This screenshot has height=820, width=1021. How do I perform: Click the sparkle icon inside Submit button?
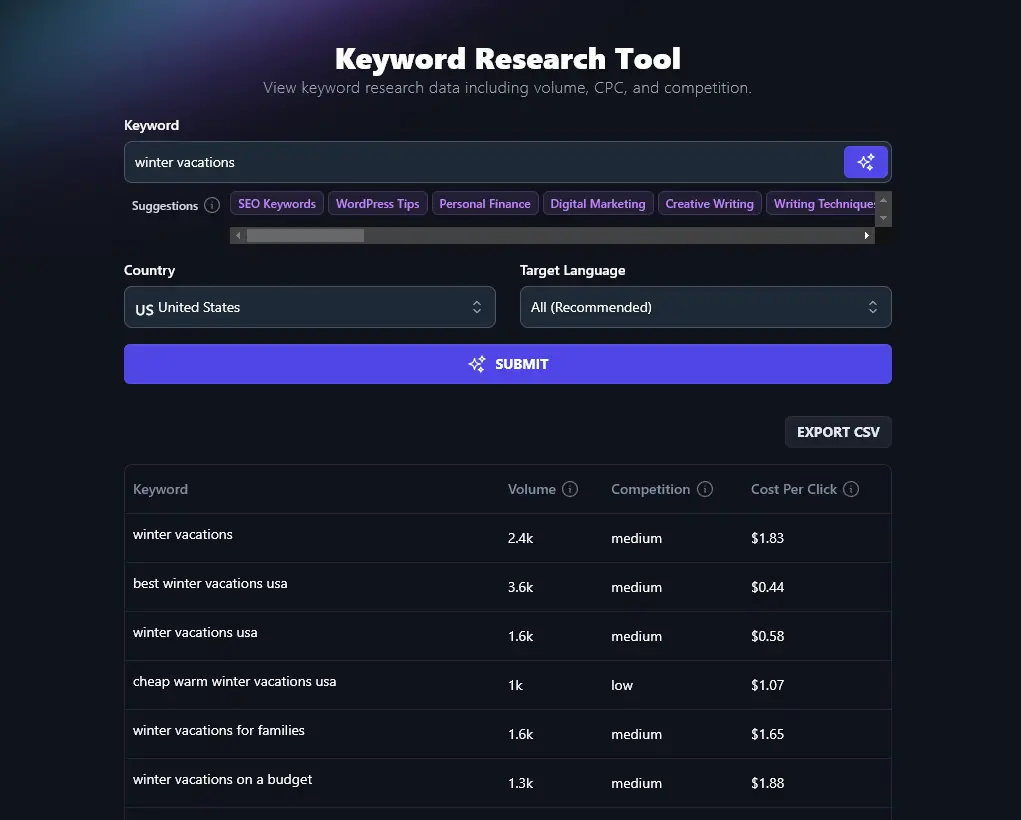point(477,364)
